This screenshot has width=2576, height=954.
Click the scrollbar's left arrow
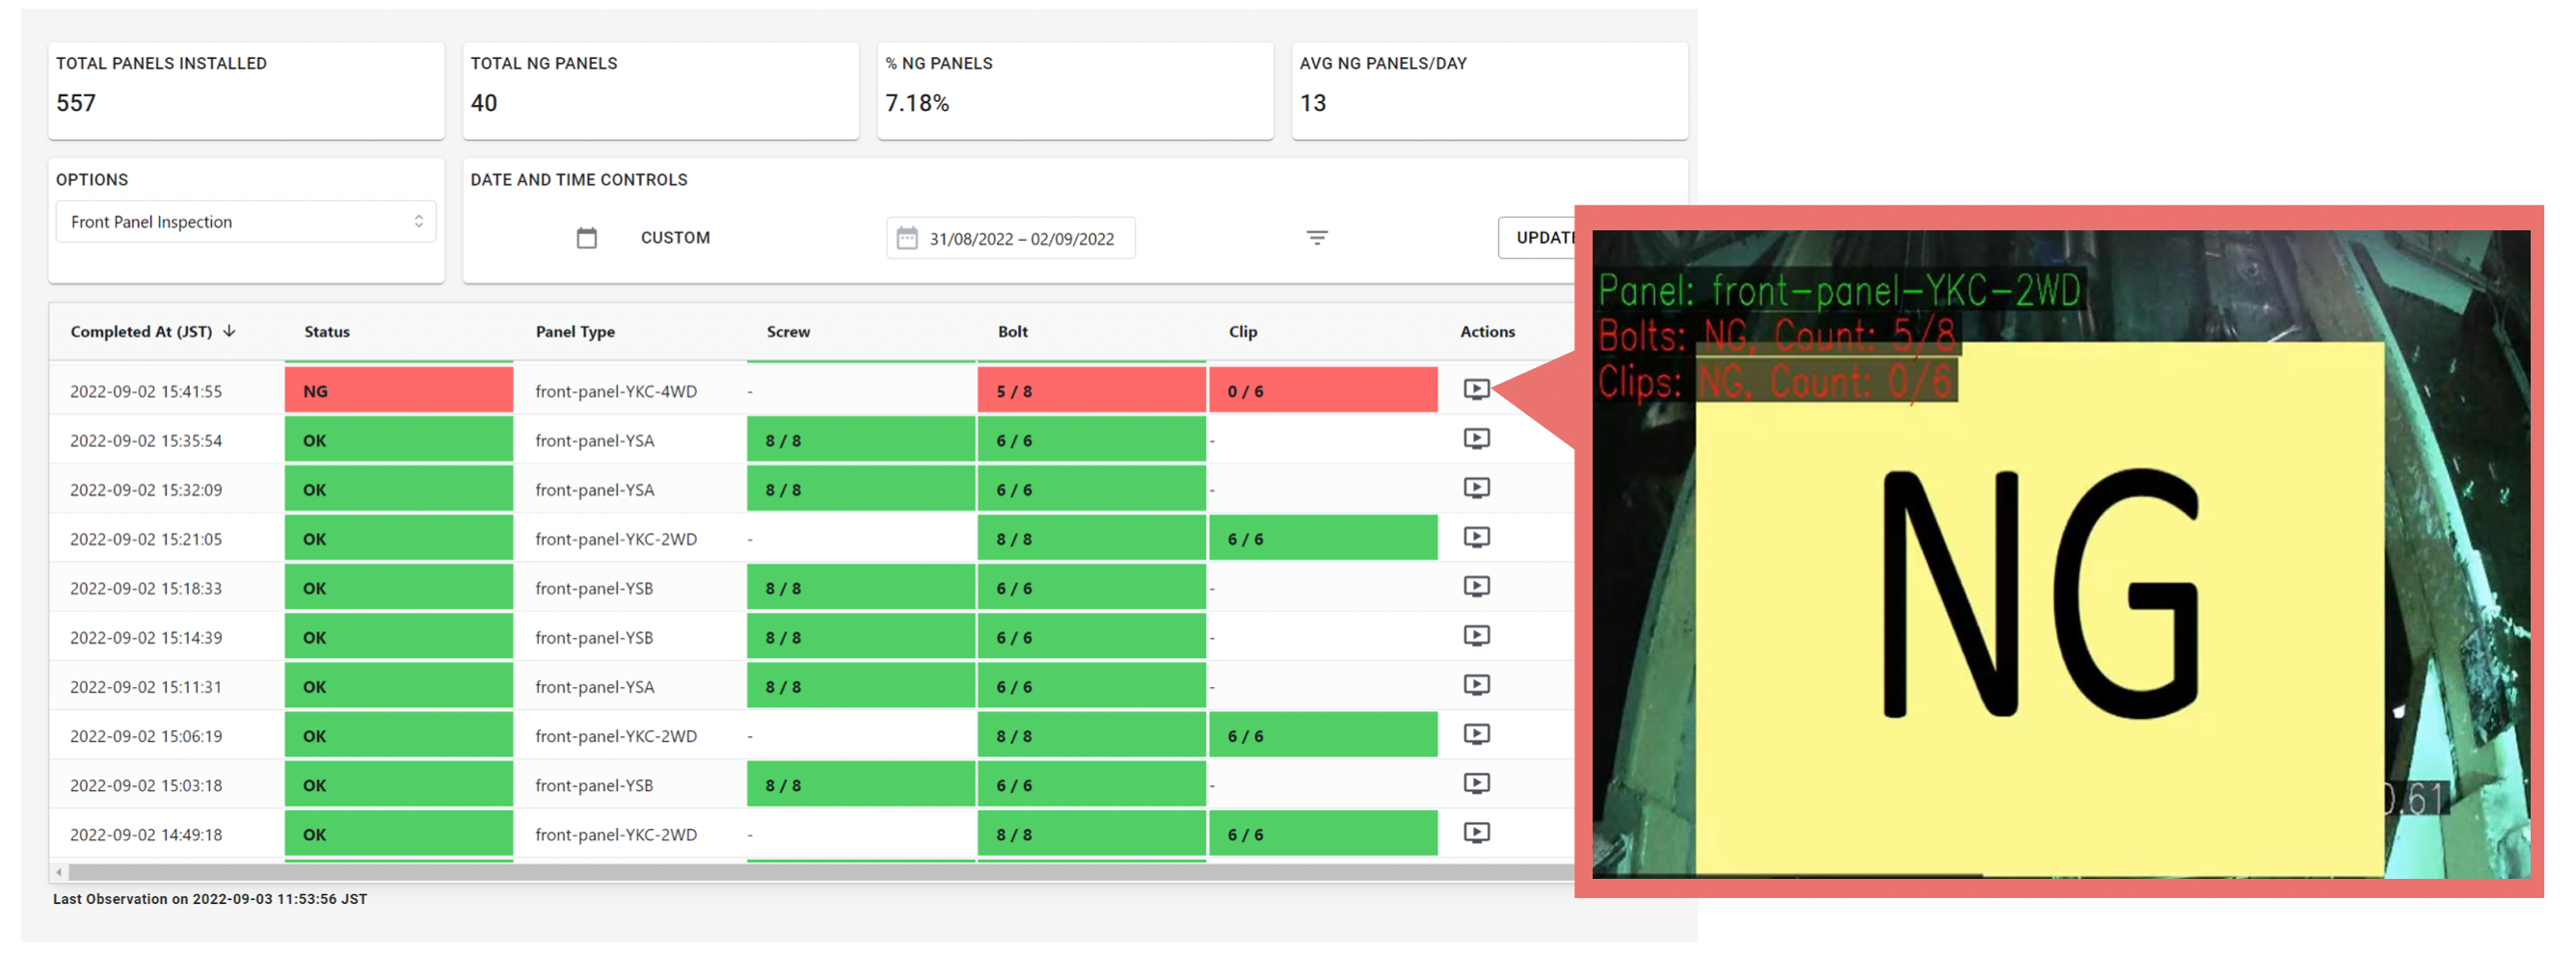pos(59,872)
